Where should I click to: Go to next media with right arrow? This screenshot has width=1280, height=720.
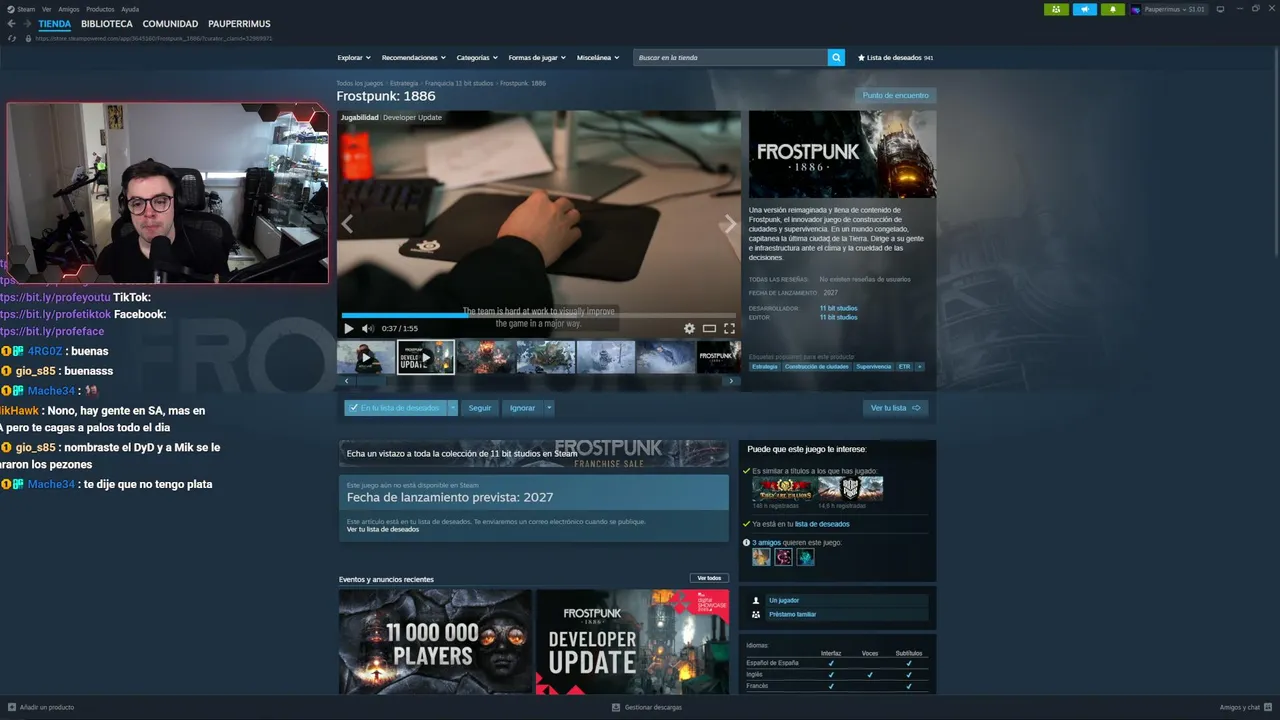pyautogui.click(x=730, y=224)
